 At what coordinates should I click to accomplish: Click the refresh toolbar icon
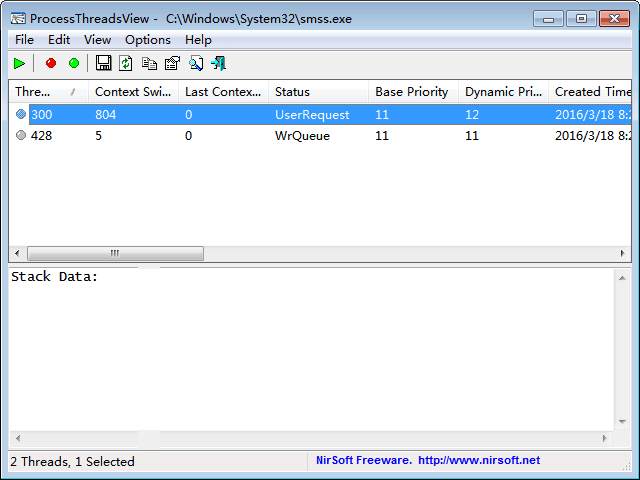(126, 63)
